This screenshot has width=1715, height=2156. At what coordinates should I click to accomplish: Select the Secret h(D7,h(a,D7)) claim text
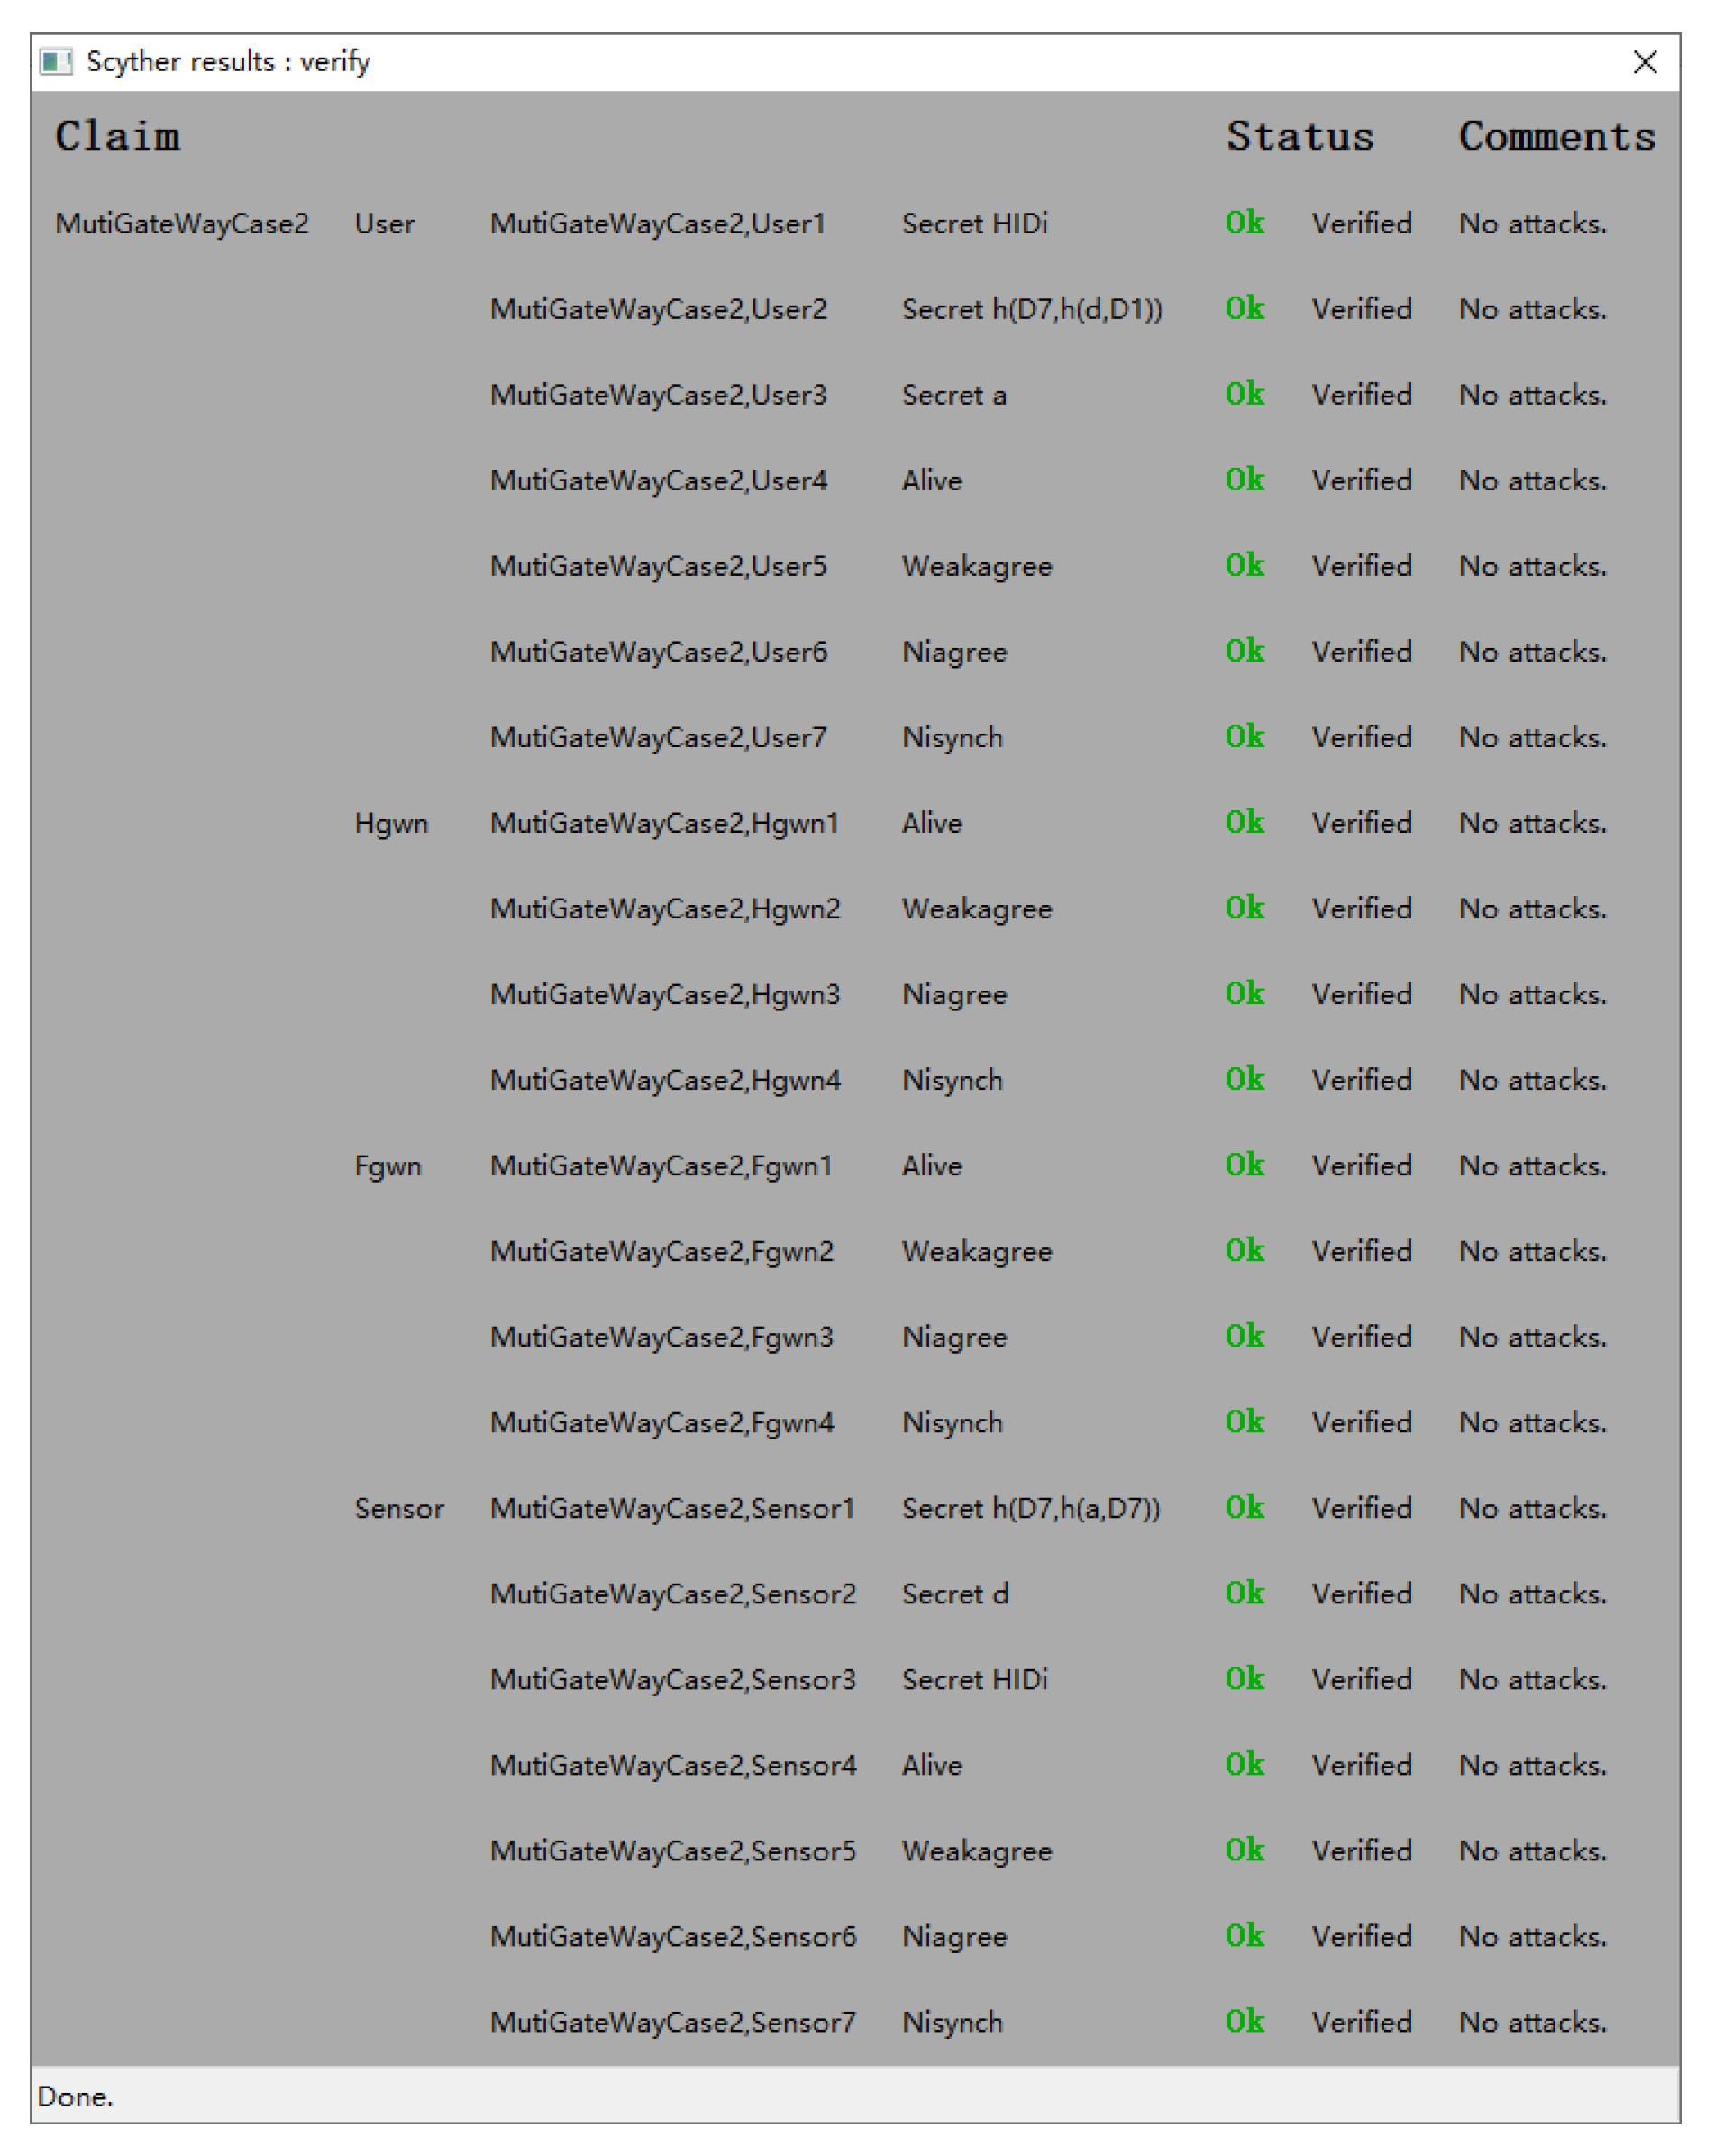click(1030, 1508)
